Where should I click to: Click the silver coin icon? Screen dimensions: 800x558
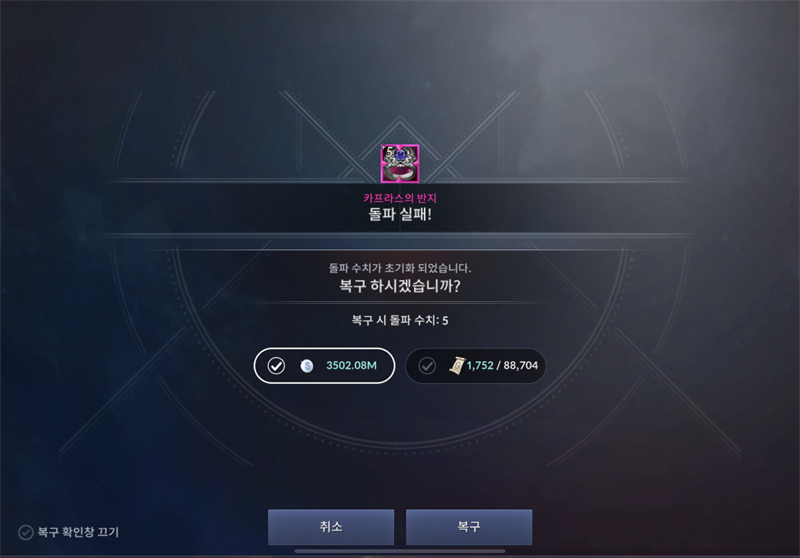[307, 366]
